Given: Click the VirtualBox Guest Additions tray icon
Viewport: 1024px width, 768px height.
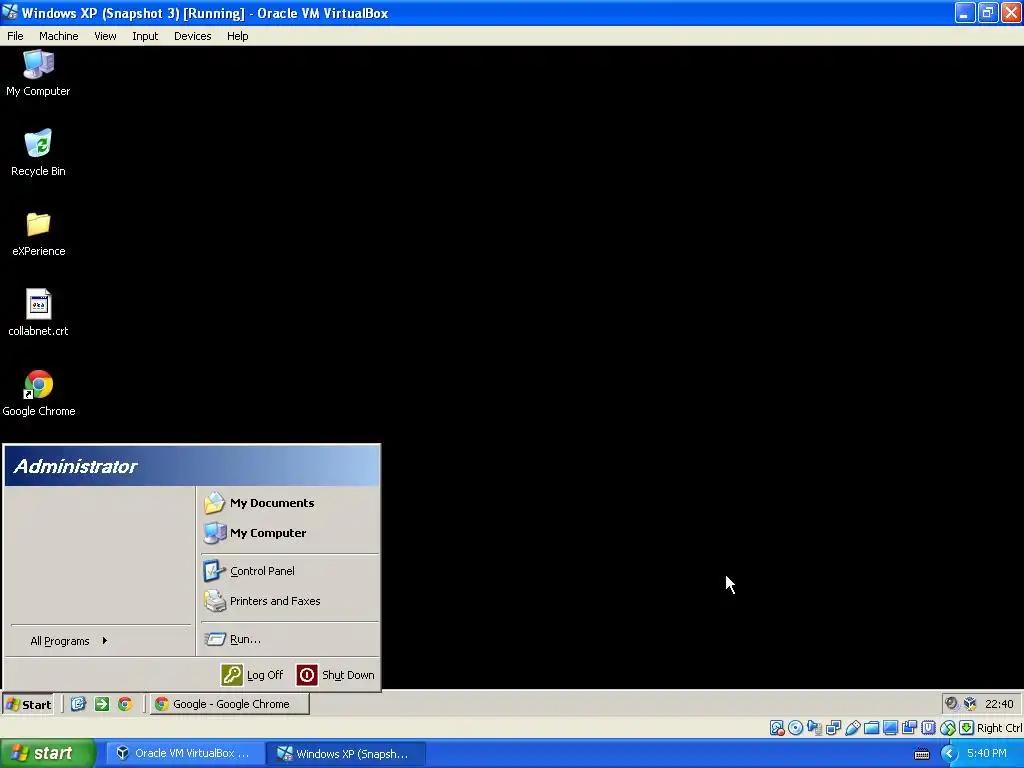Looking at the screenshot, I should pos(970,703).
